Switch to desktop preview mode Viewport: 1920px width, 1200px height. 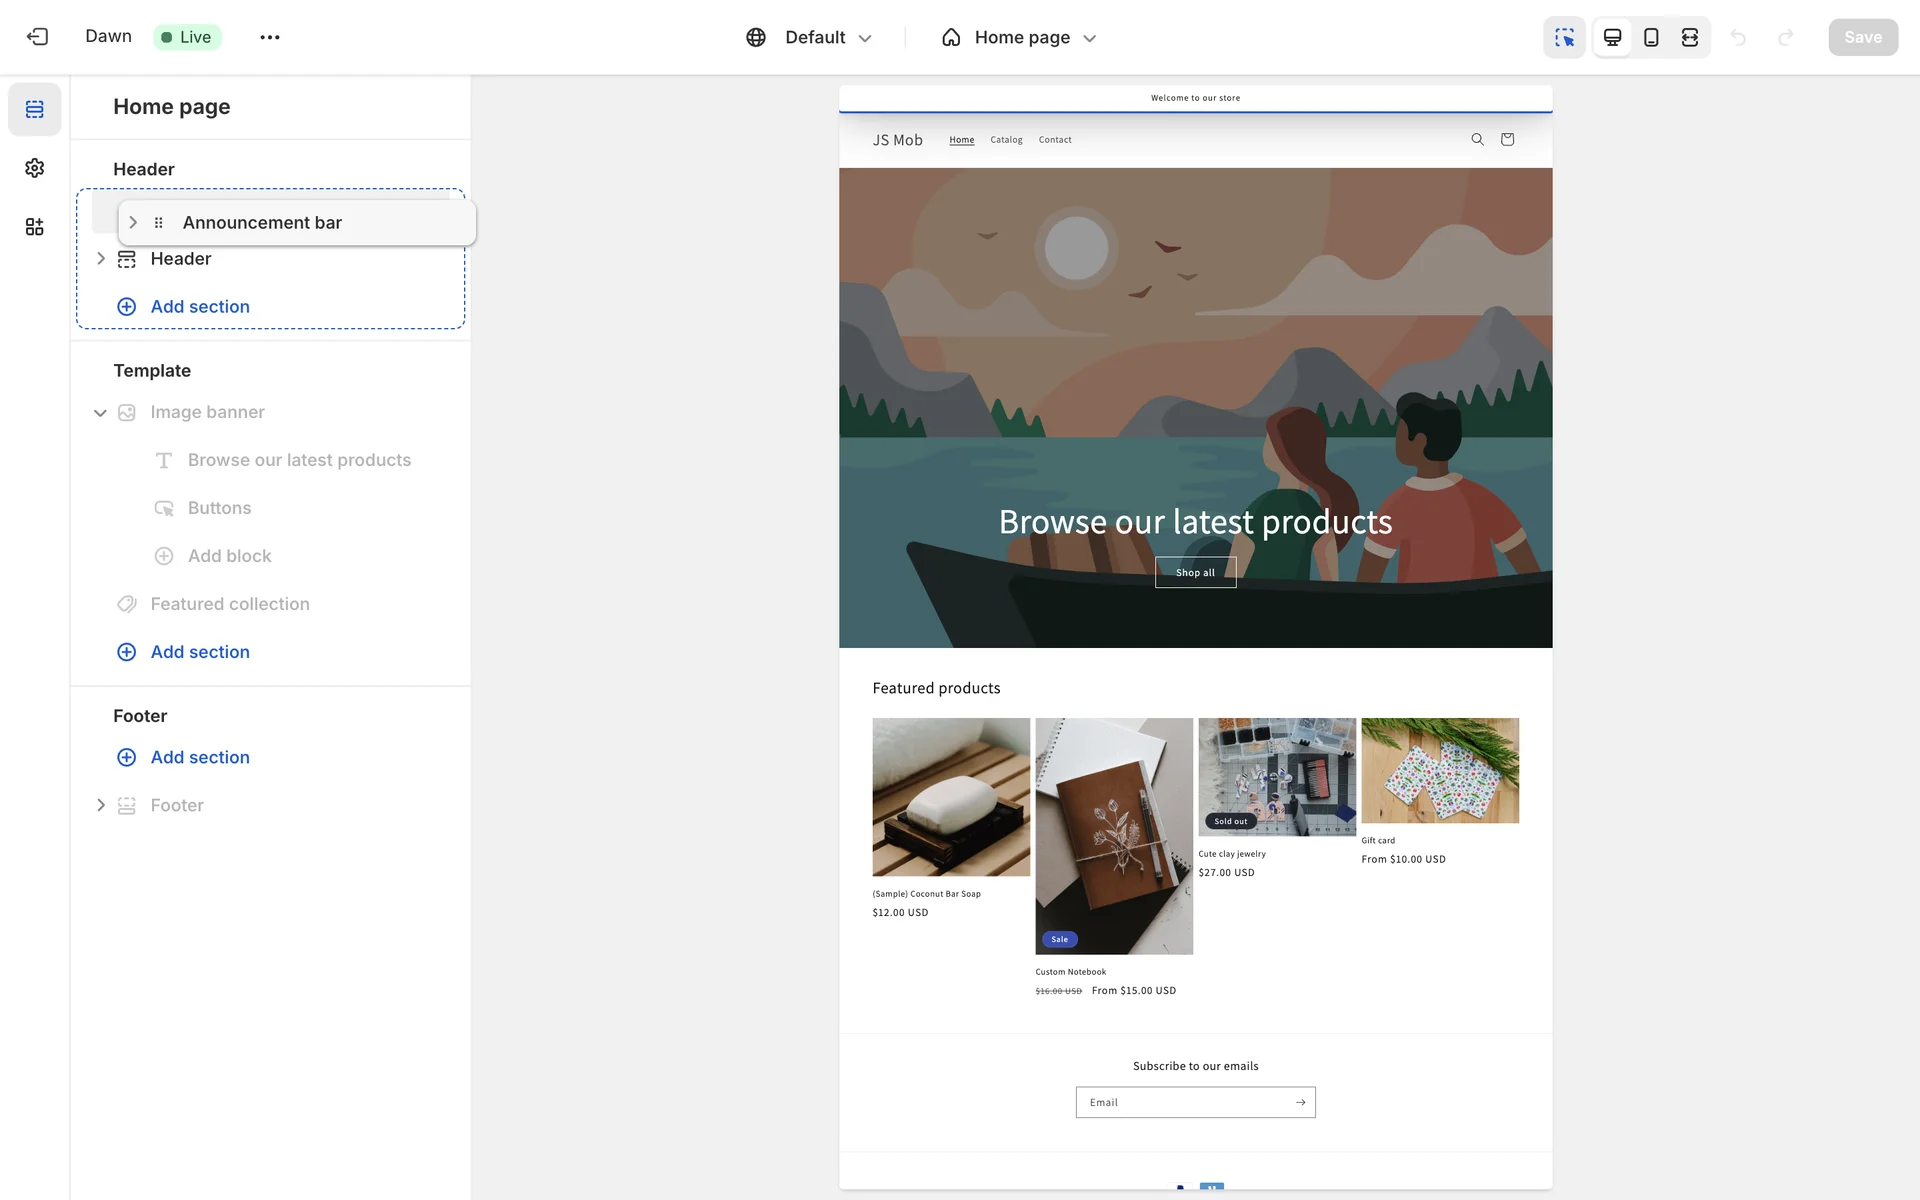coord(1612,37)
